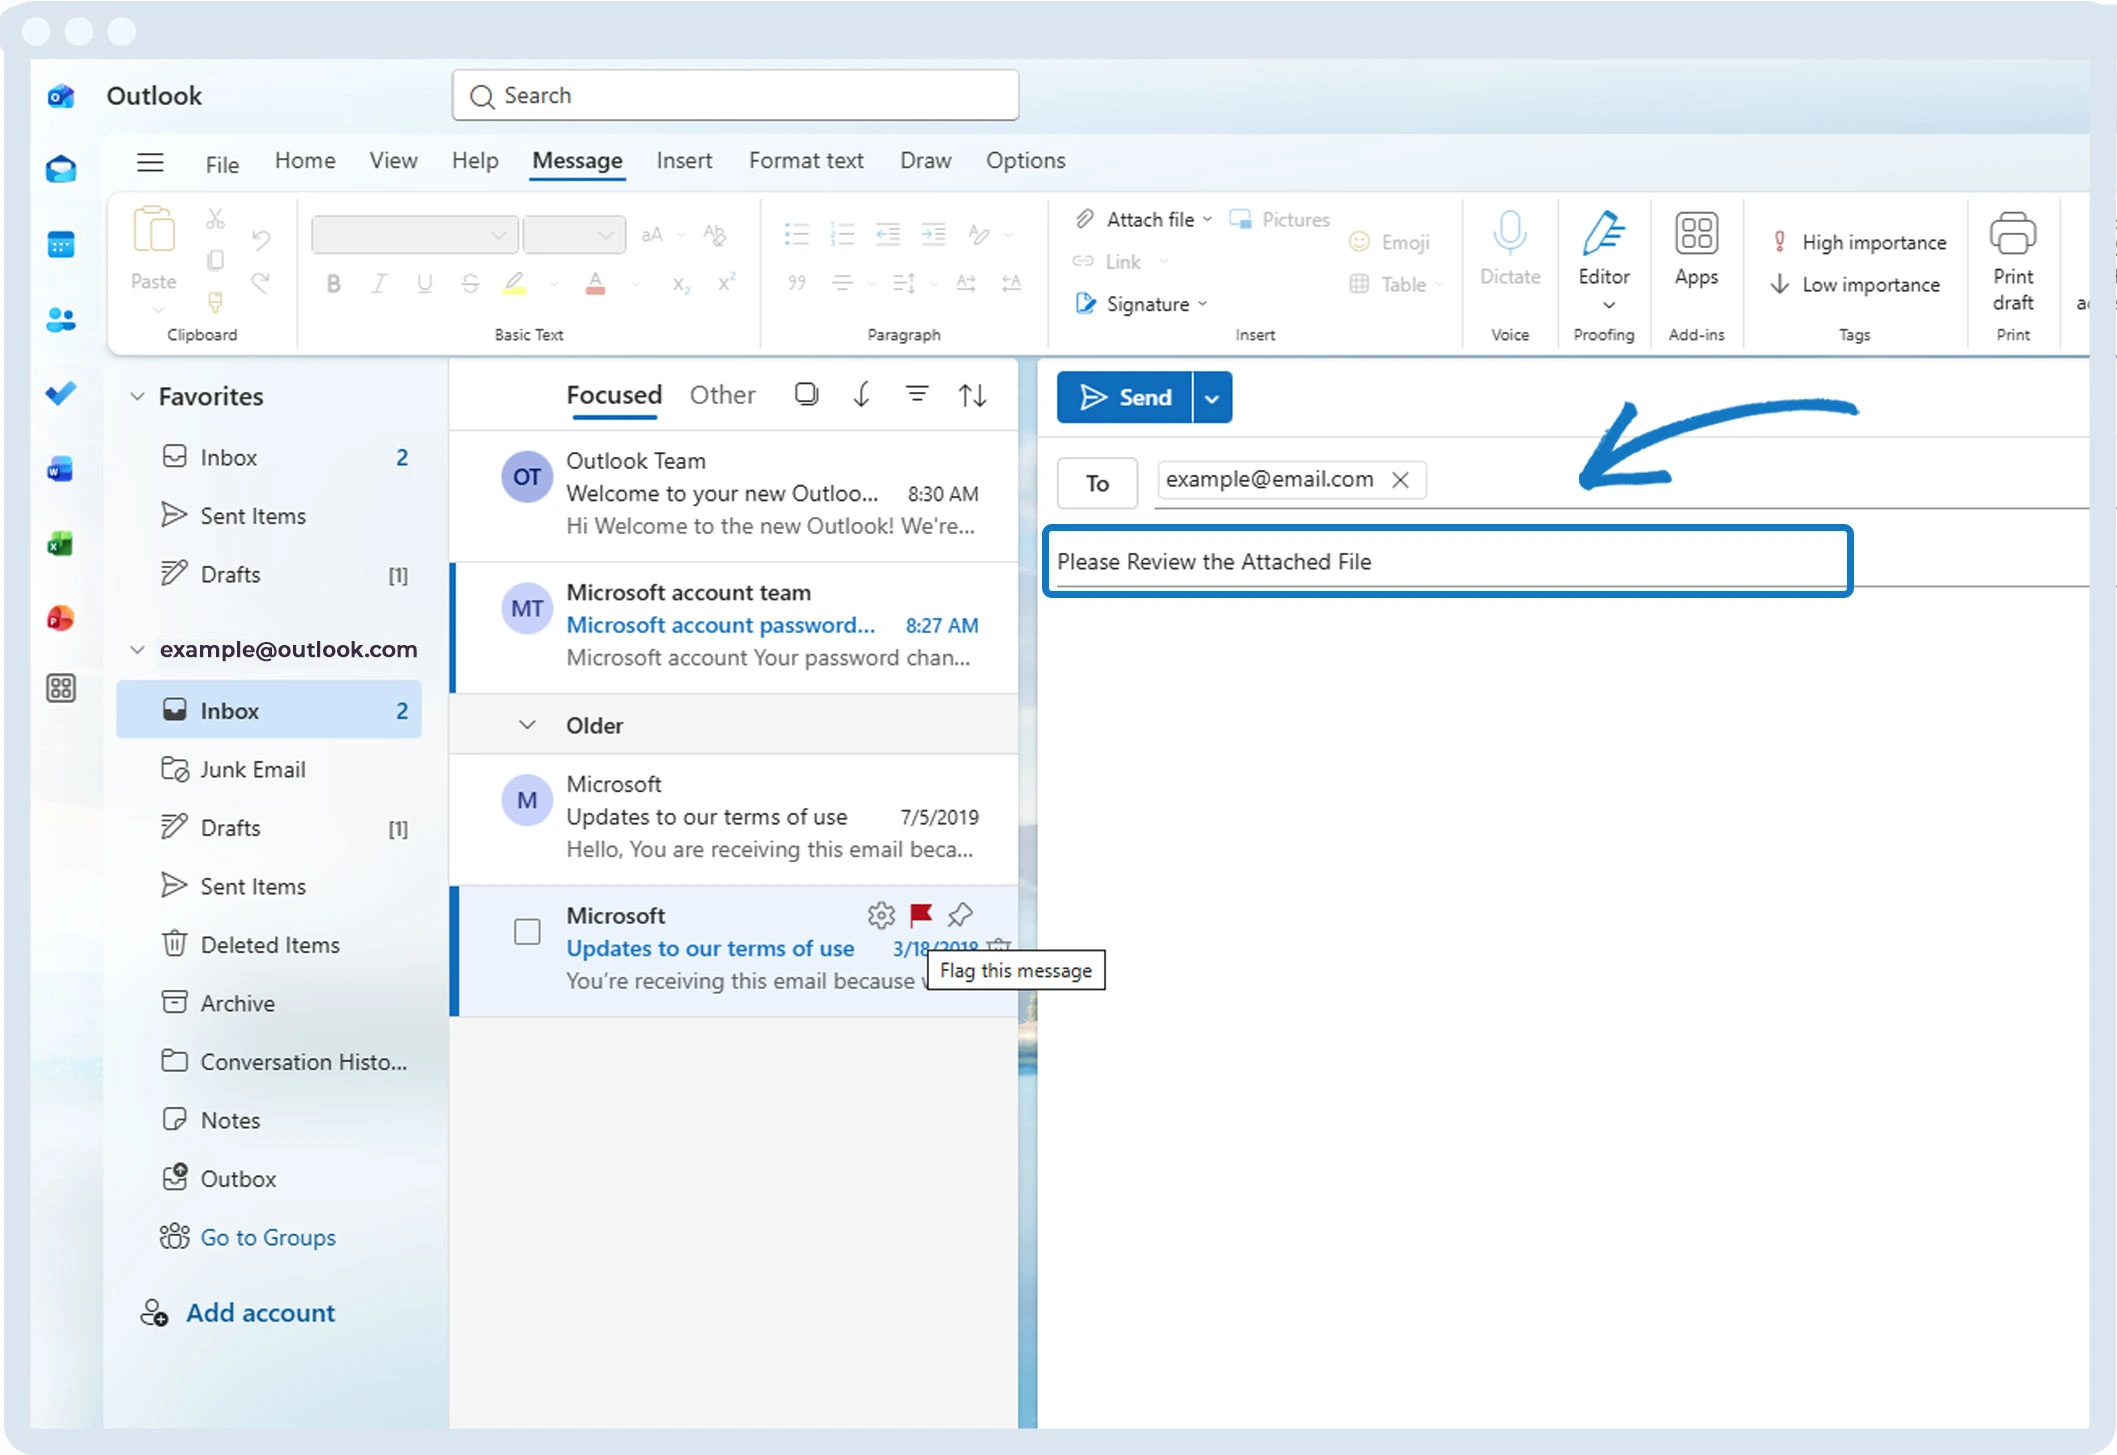
Task: Insert an Emoji into the message
Action: [1390, 242]
